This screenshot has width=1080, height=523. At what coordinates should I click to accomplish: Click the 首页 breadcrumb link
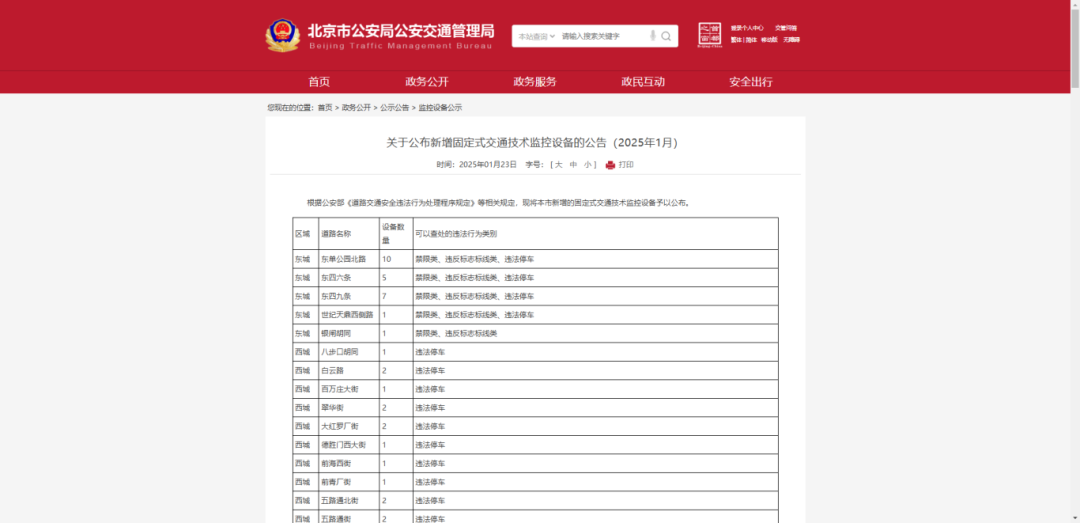[x=325, y=107]
